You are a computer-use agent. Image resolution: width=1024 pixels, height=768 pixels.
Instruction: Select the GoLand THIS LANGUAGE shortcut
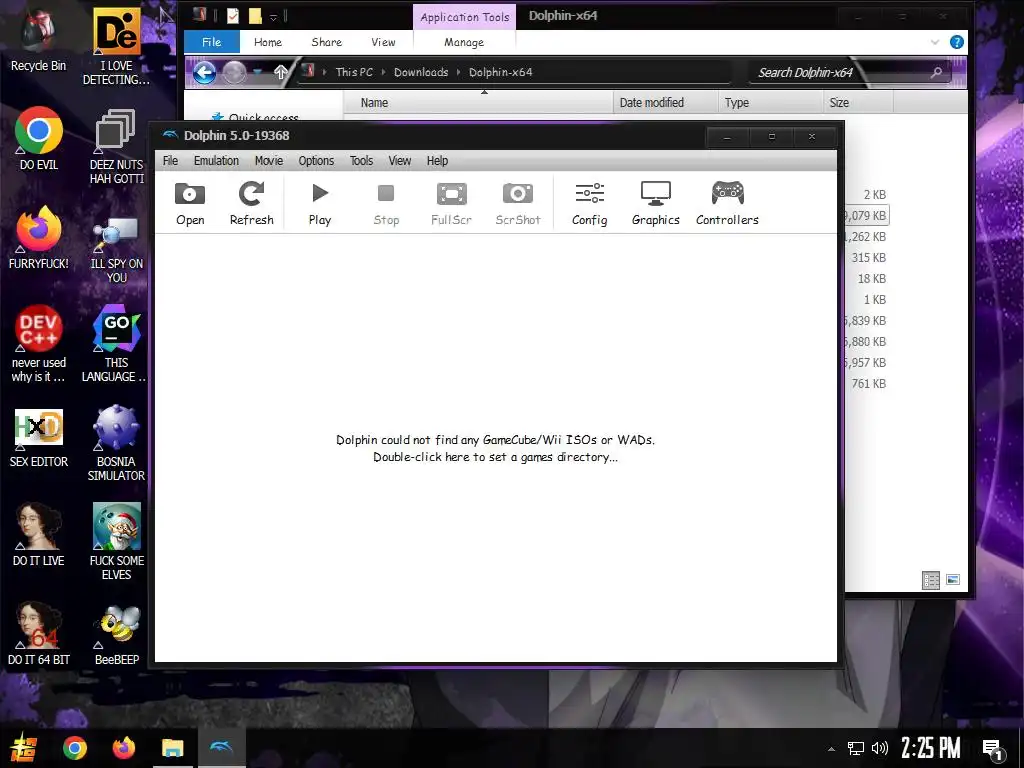pyautogui.click(x=116, y=344)
